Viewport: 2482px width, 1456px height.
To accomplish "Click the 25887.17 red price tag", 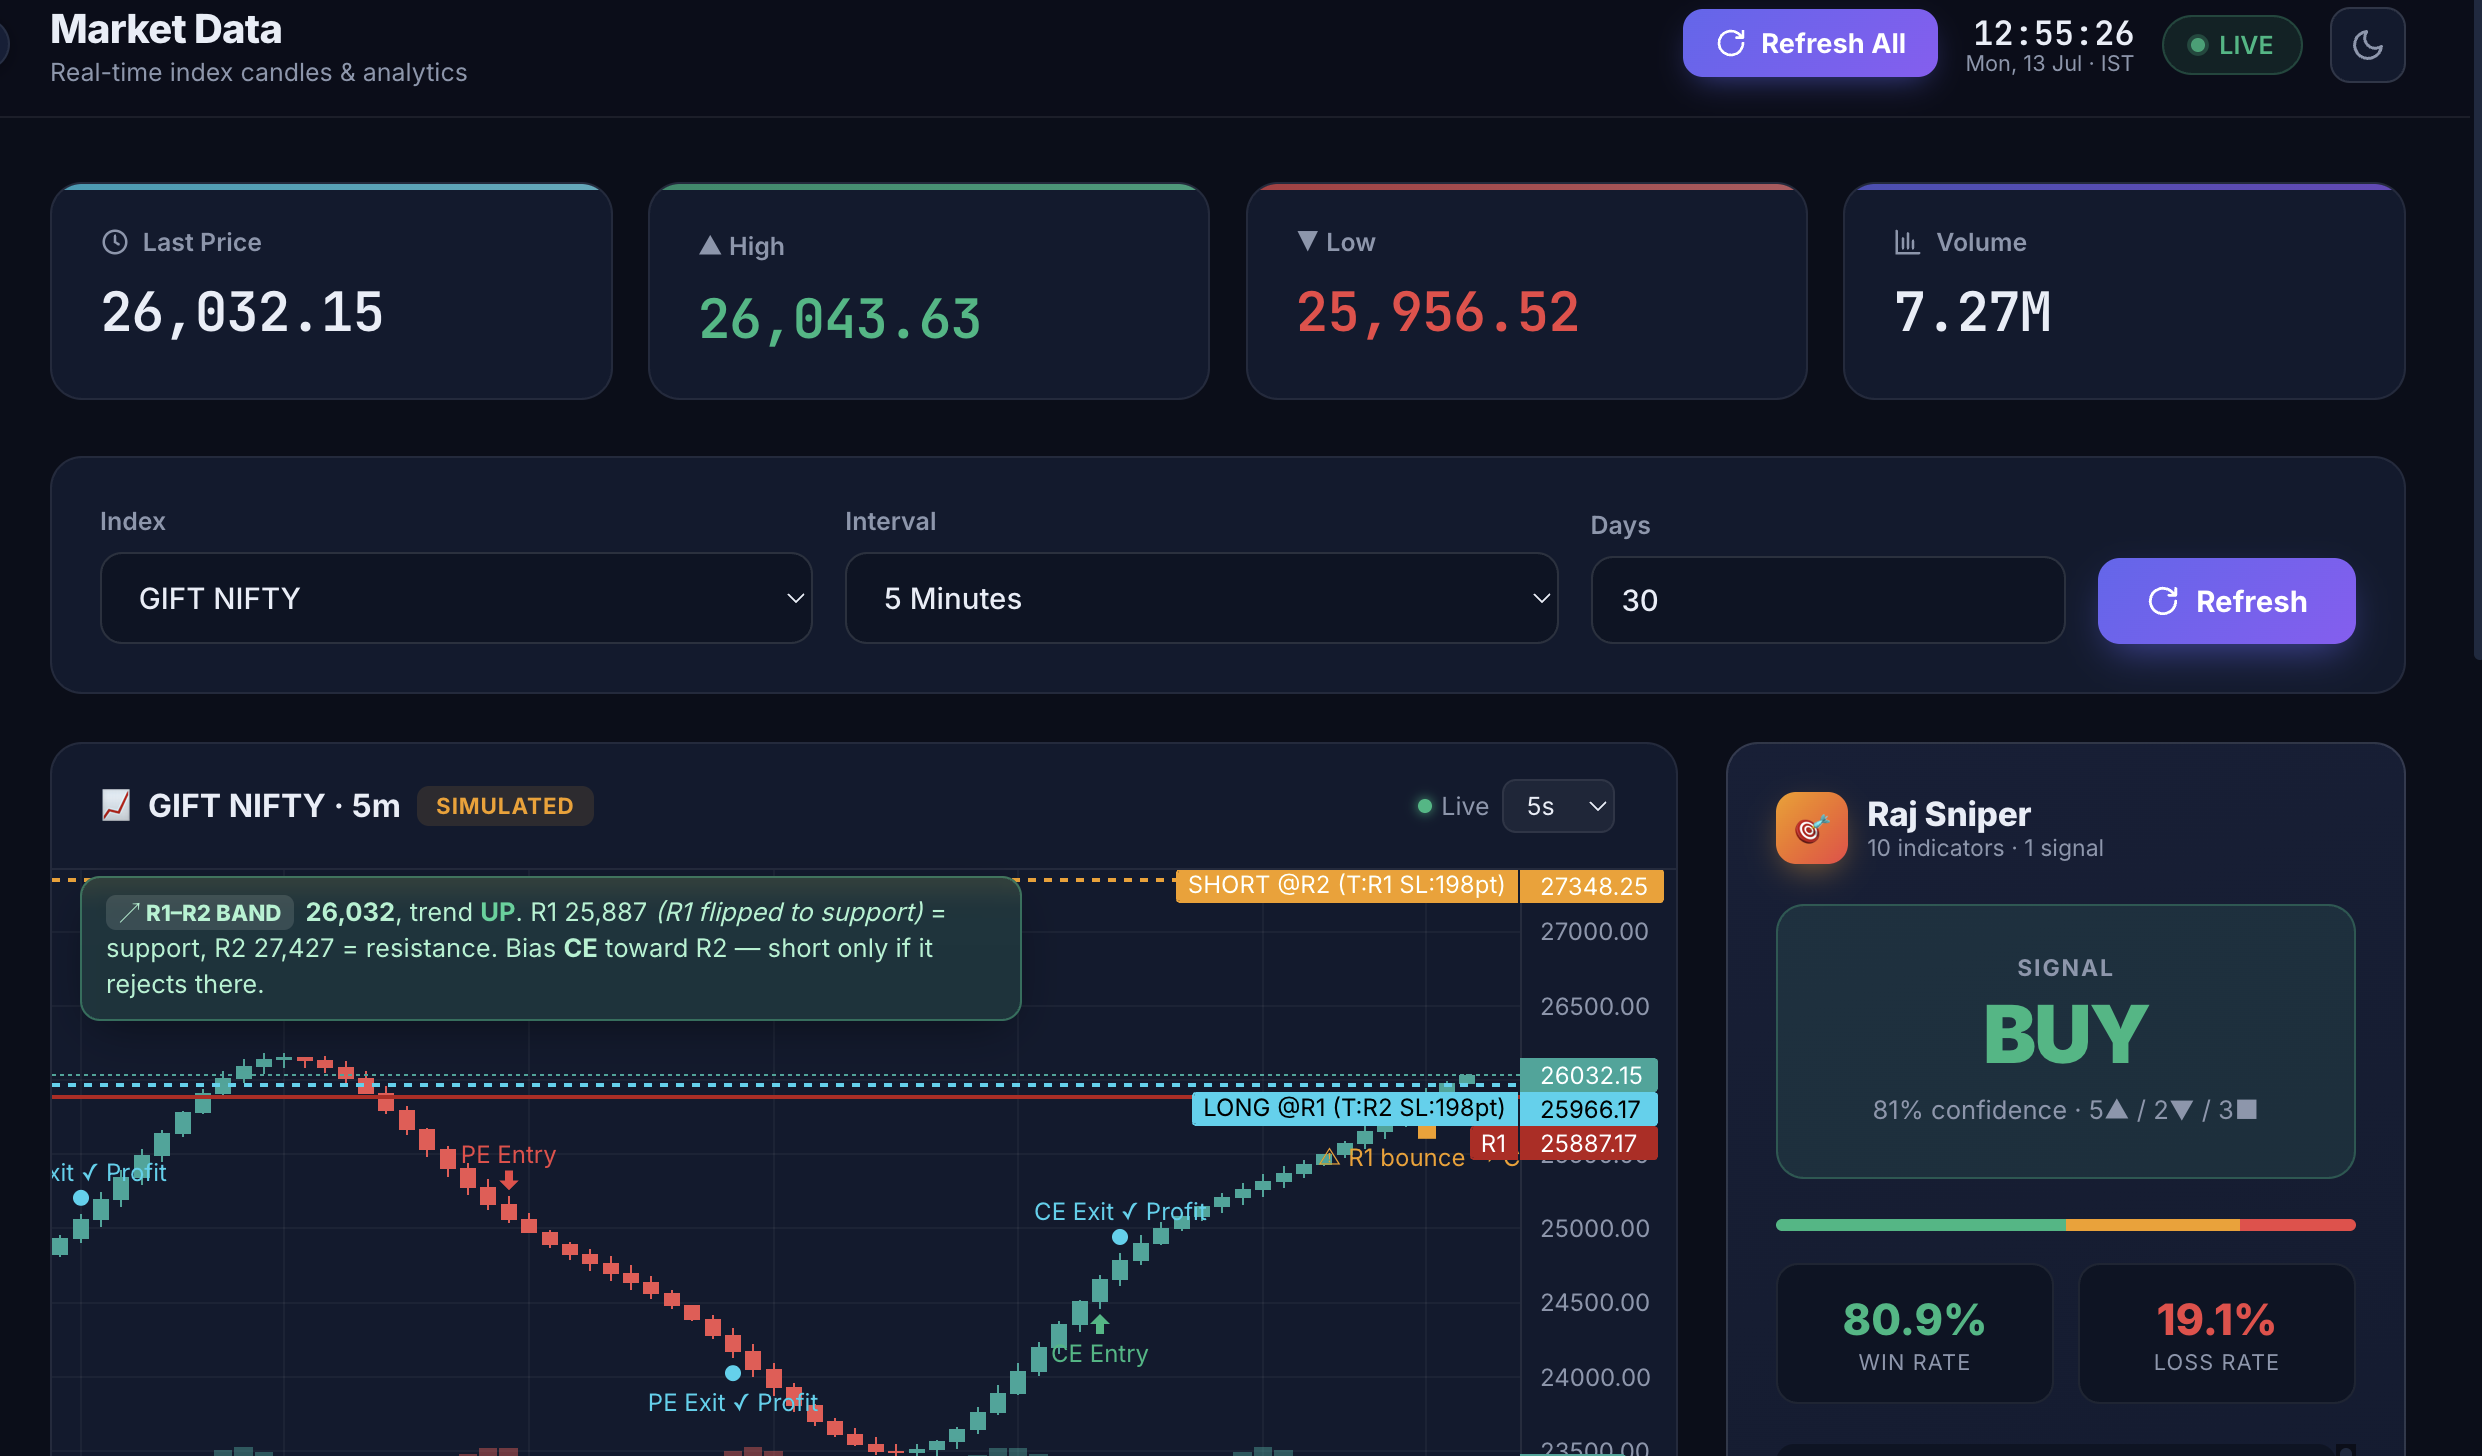I will 1589,1143.
